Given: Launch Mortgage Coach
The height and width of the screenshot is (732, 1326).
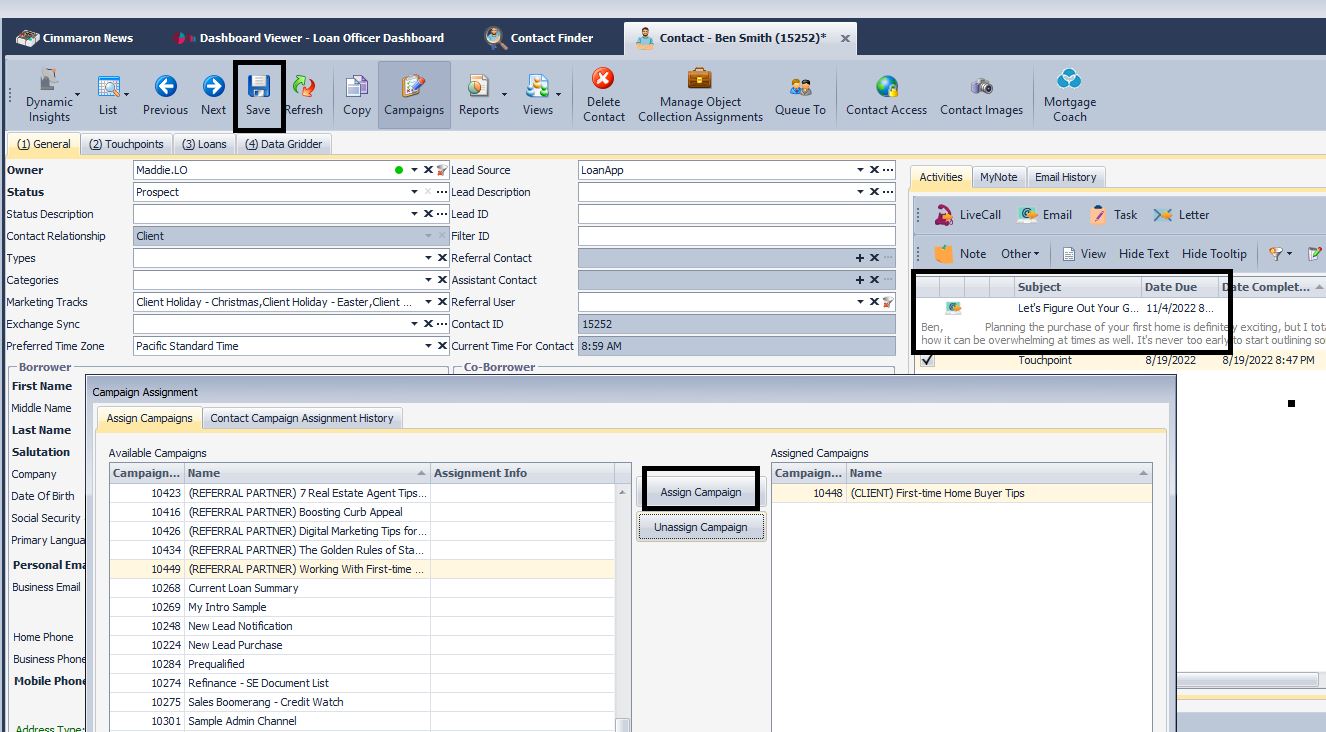Looking at the screenshot, I should tap(1069, 94).
